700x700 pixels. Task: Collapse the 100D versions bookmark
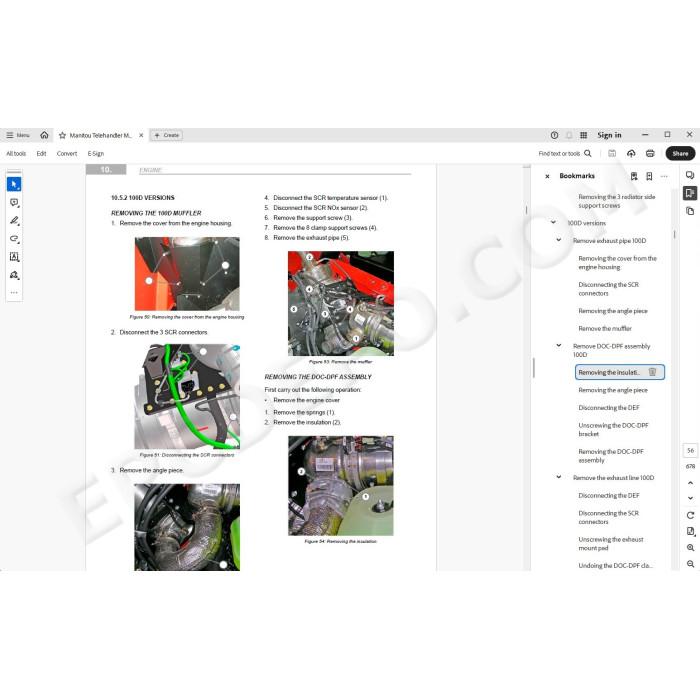pyautogui.click(x=553, y=222)
